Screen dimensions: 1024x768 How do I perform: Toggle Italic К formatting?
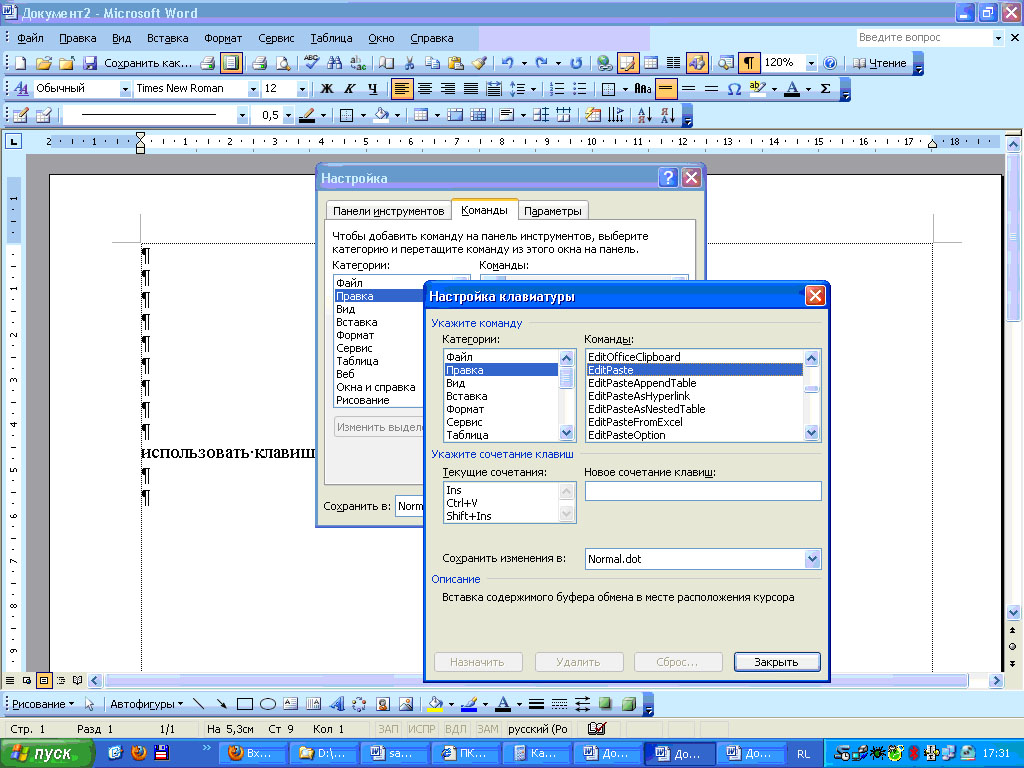coord(349,89)
